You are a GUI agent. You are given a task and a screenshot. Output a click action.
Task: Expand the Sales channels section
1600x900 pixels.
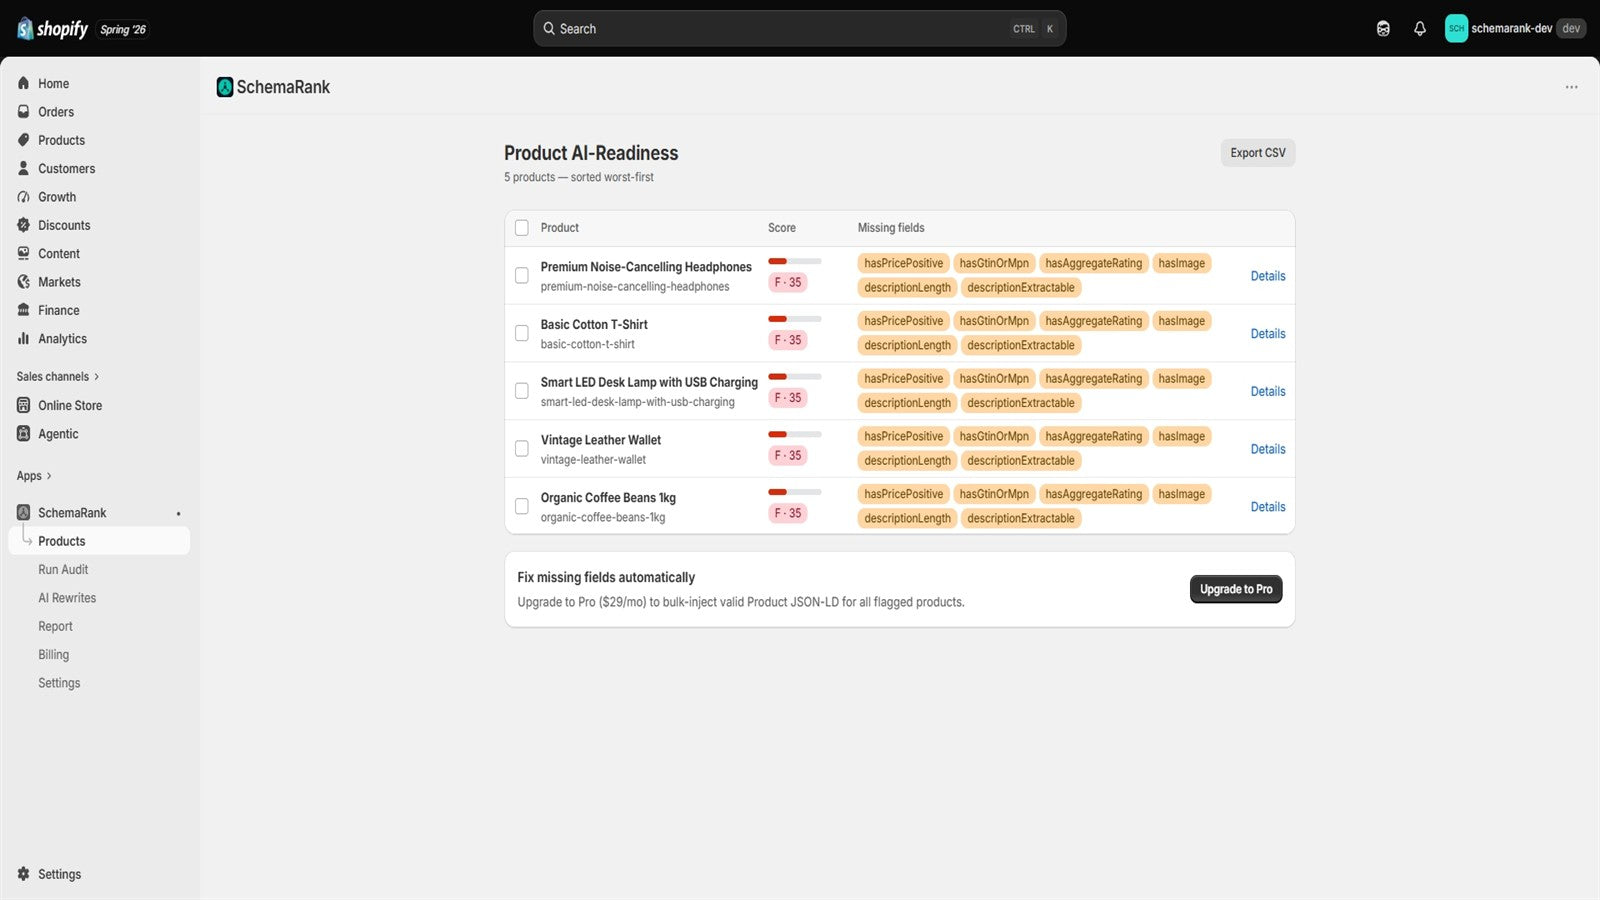[x=58, y=377]
